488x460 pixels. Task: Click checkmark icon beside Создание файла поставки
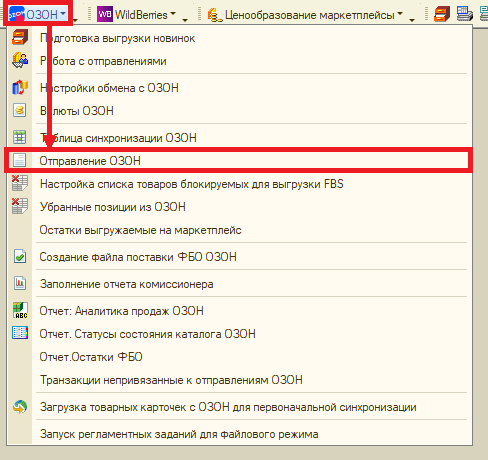(20, 256)
